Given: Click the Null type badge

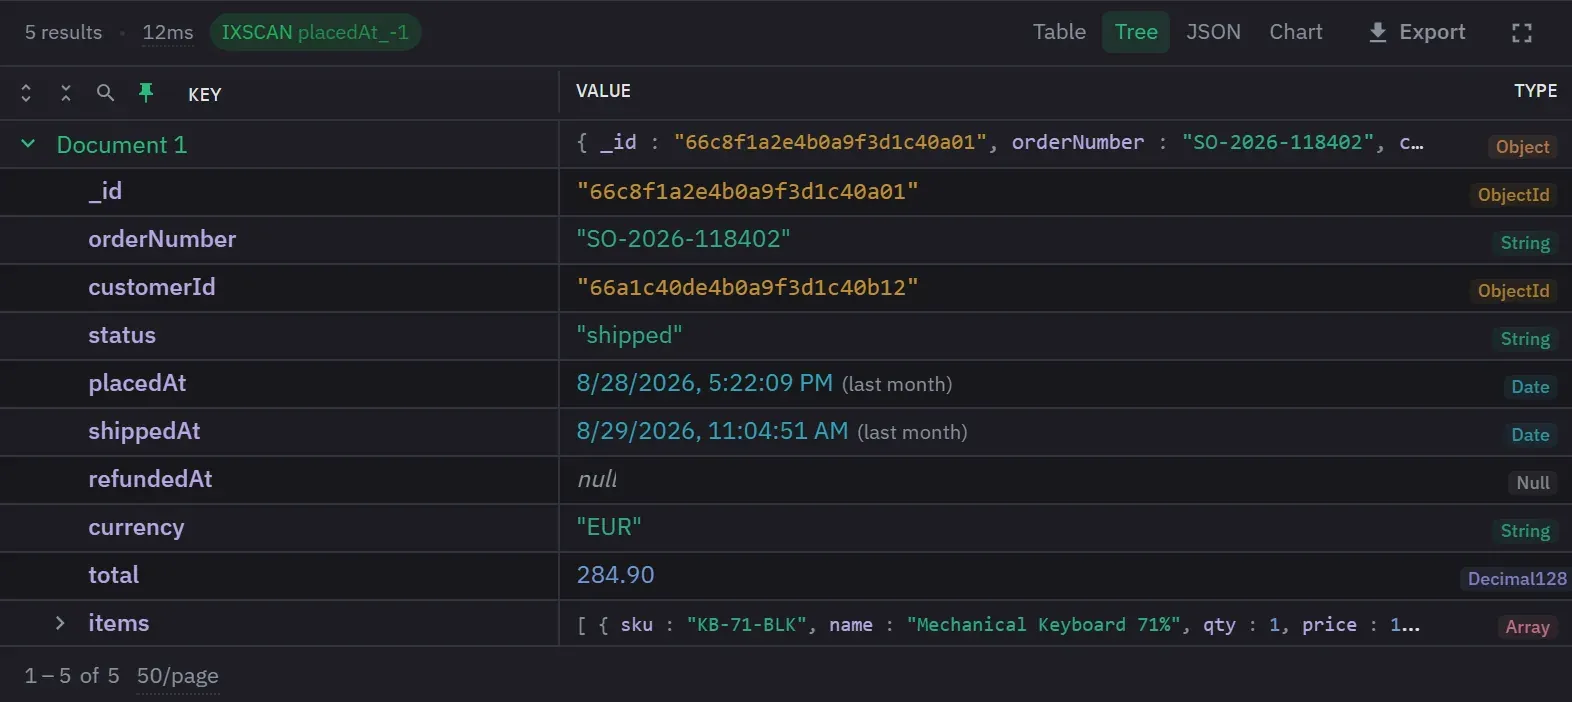Looking at the screenshot, I should point(1532,483).
